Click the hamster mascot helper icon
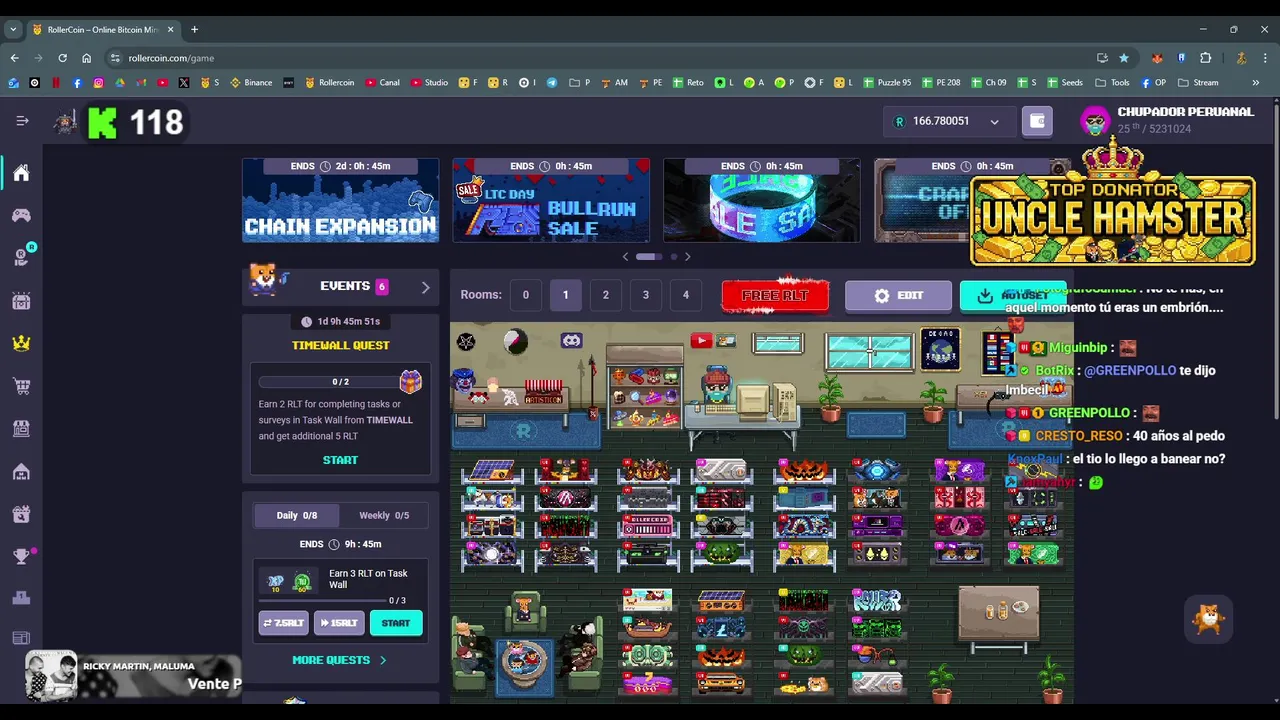 [x=1209, y=619]
